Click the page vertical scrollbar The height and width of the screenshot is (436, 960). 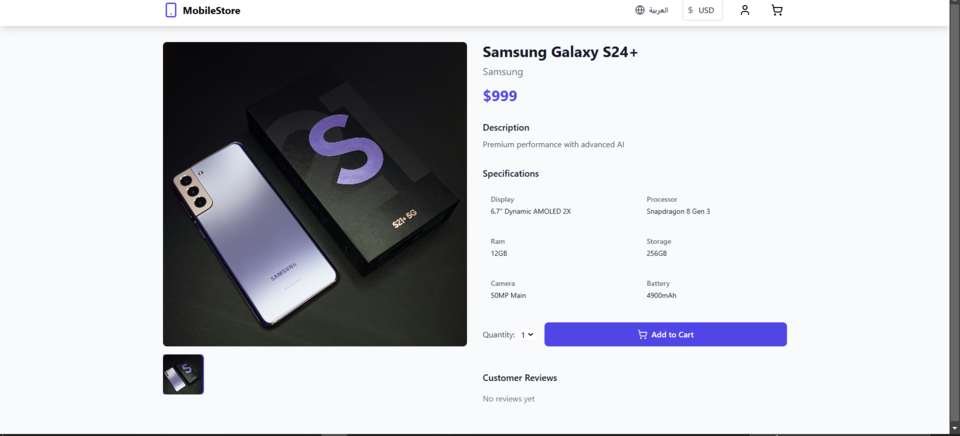[954, 217]
